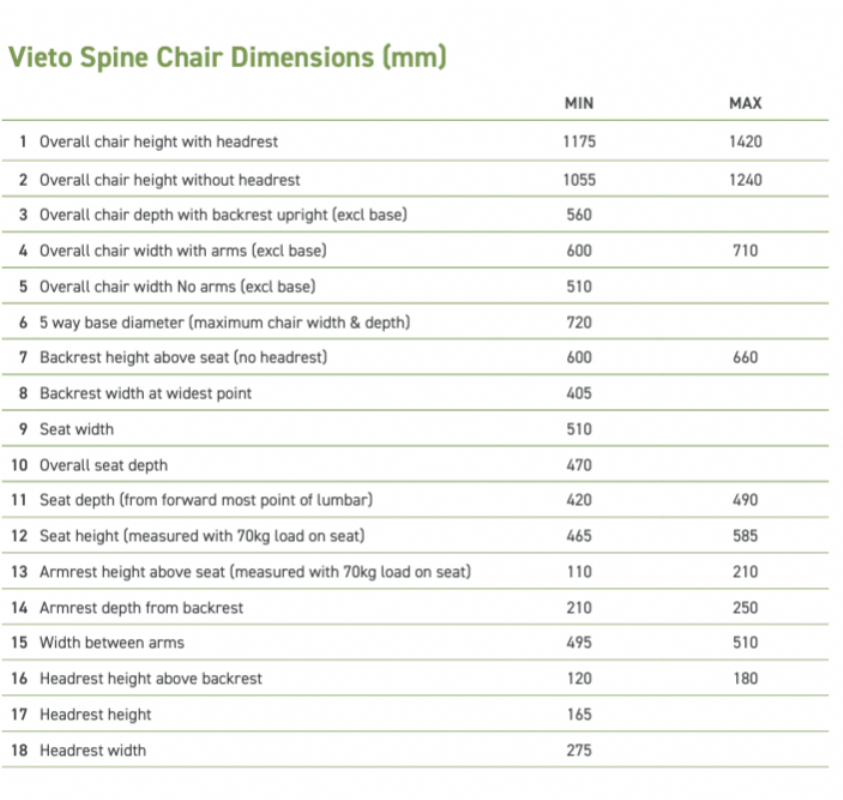This screenshot has width=843, height=800.
Task: Click the 560 value for chair depth
Action: 579,215
